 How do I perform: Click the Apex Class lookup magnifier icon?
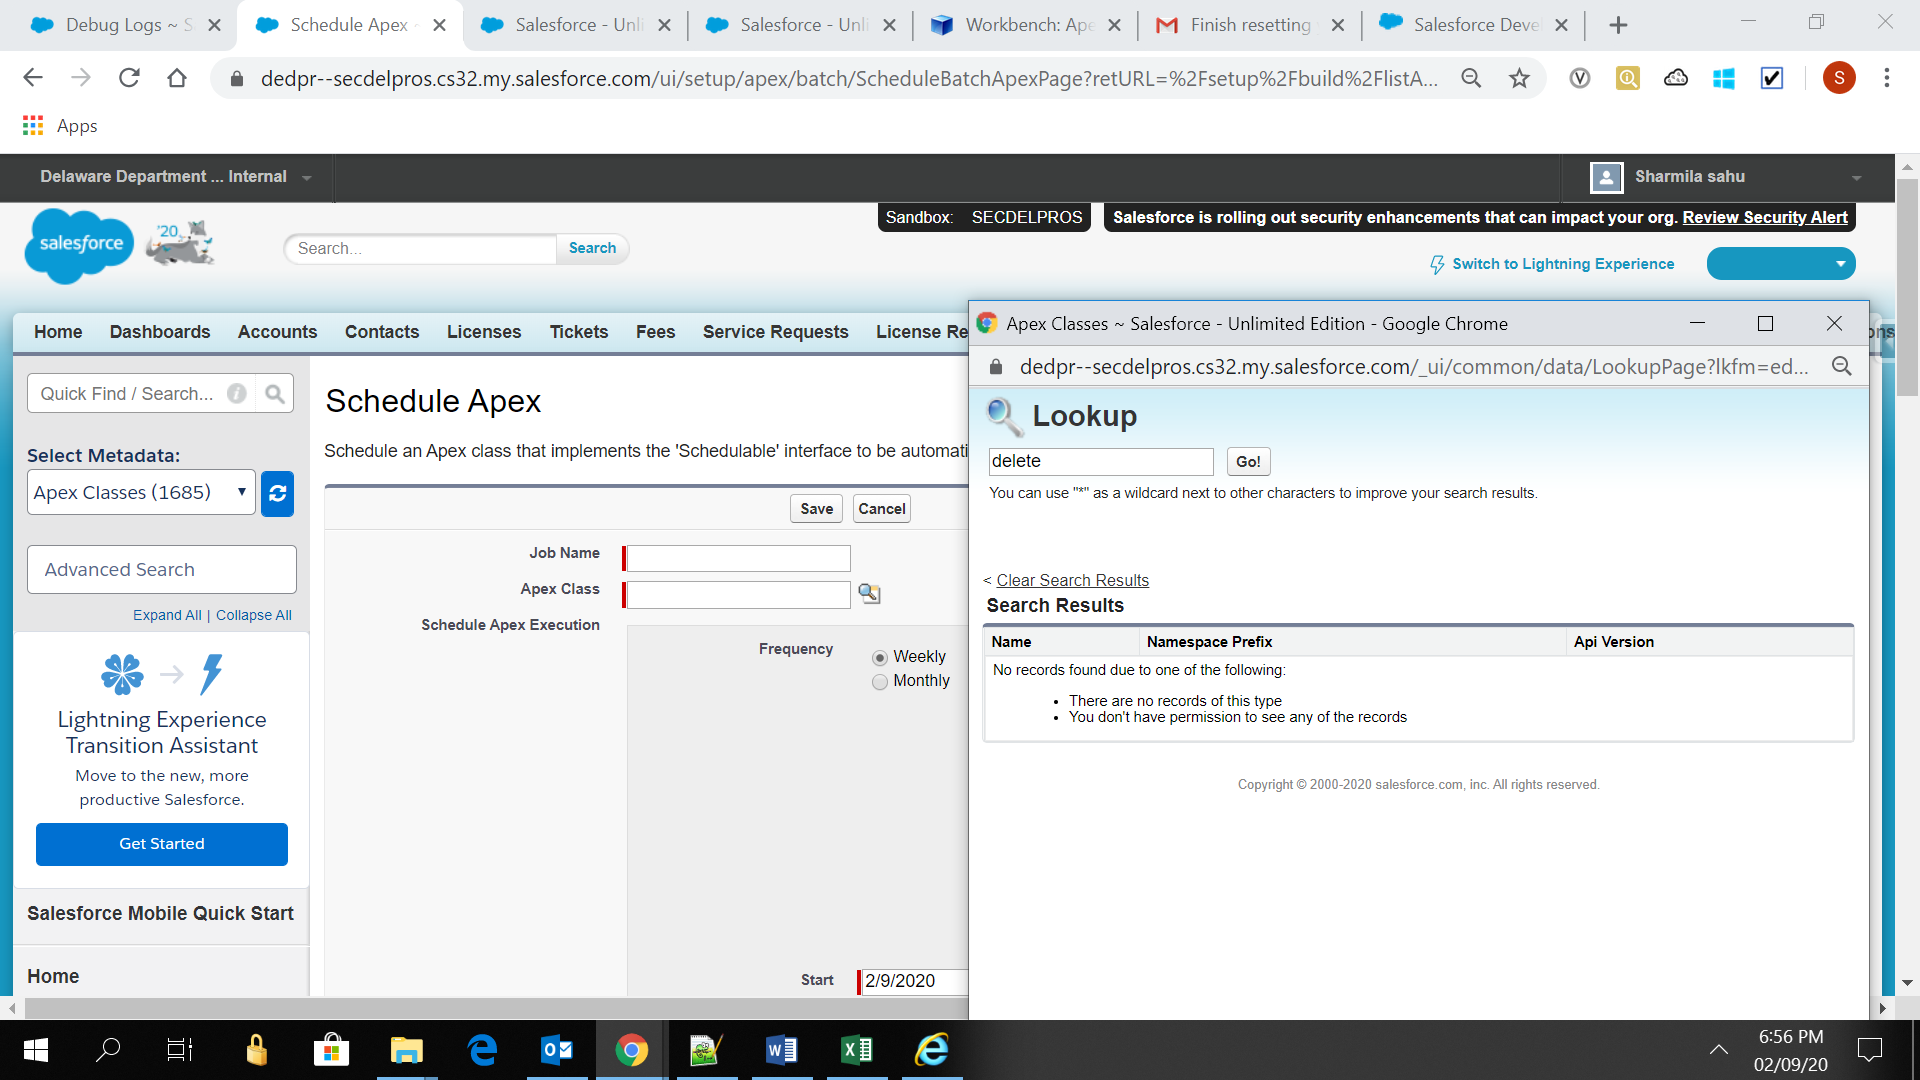[869, 594]
